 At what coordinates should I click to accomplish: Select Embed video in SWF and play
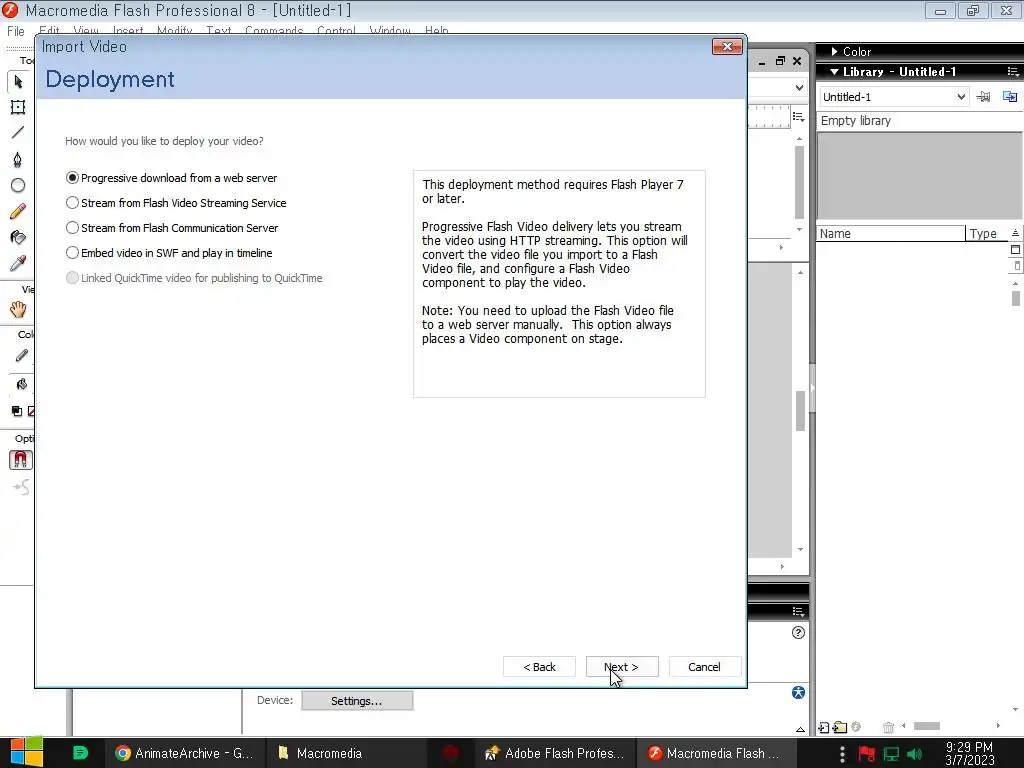pyautogui.click(x=169, y=253)
